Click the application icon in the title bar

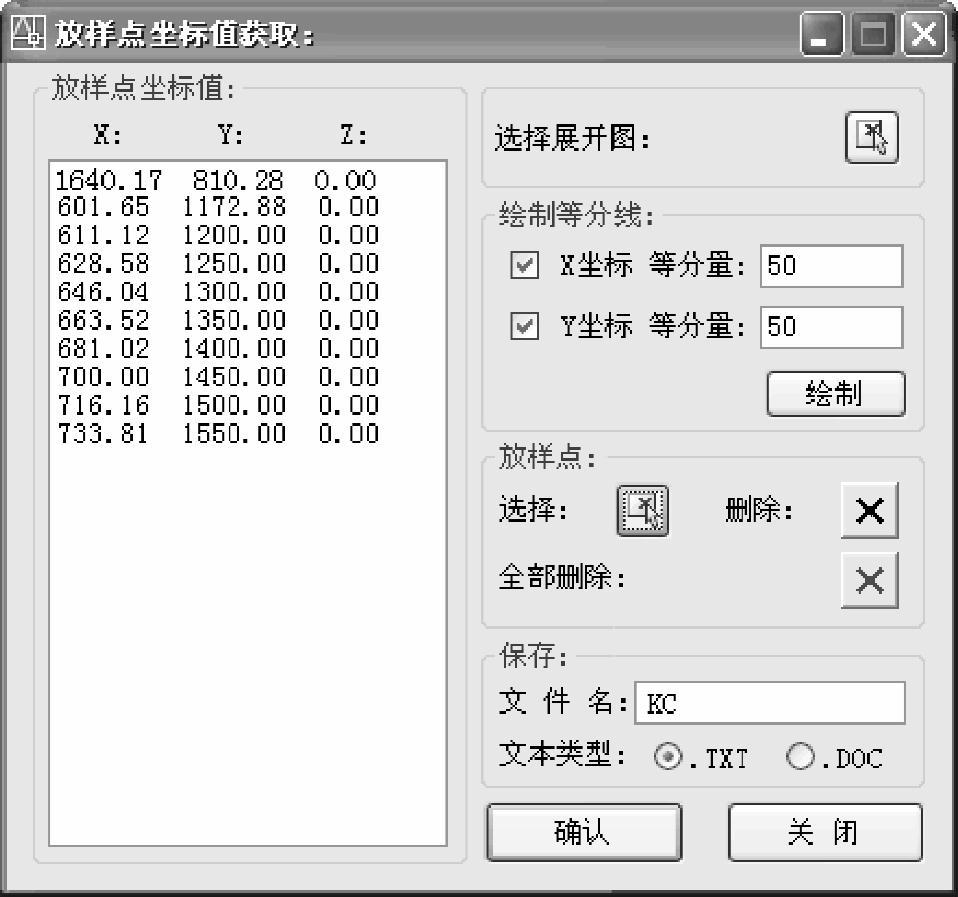[28, 33]
